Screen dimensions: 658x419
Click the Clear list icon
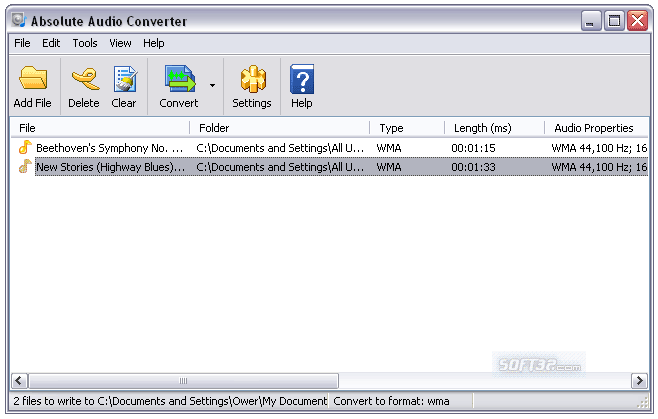[x=125, y=79]
